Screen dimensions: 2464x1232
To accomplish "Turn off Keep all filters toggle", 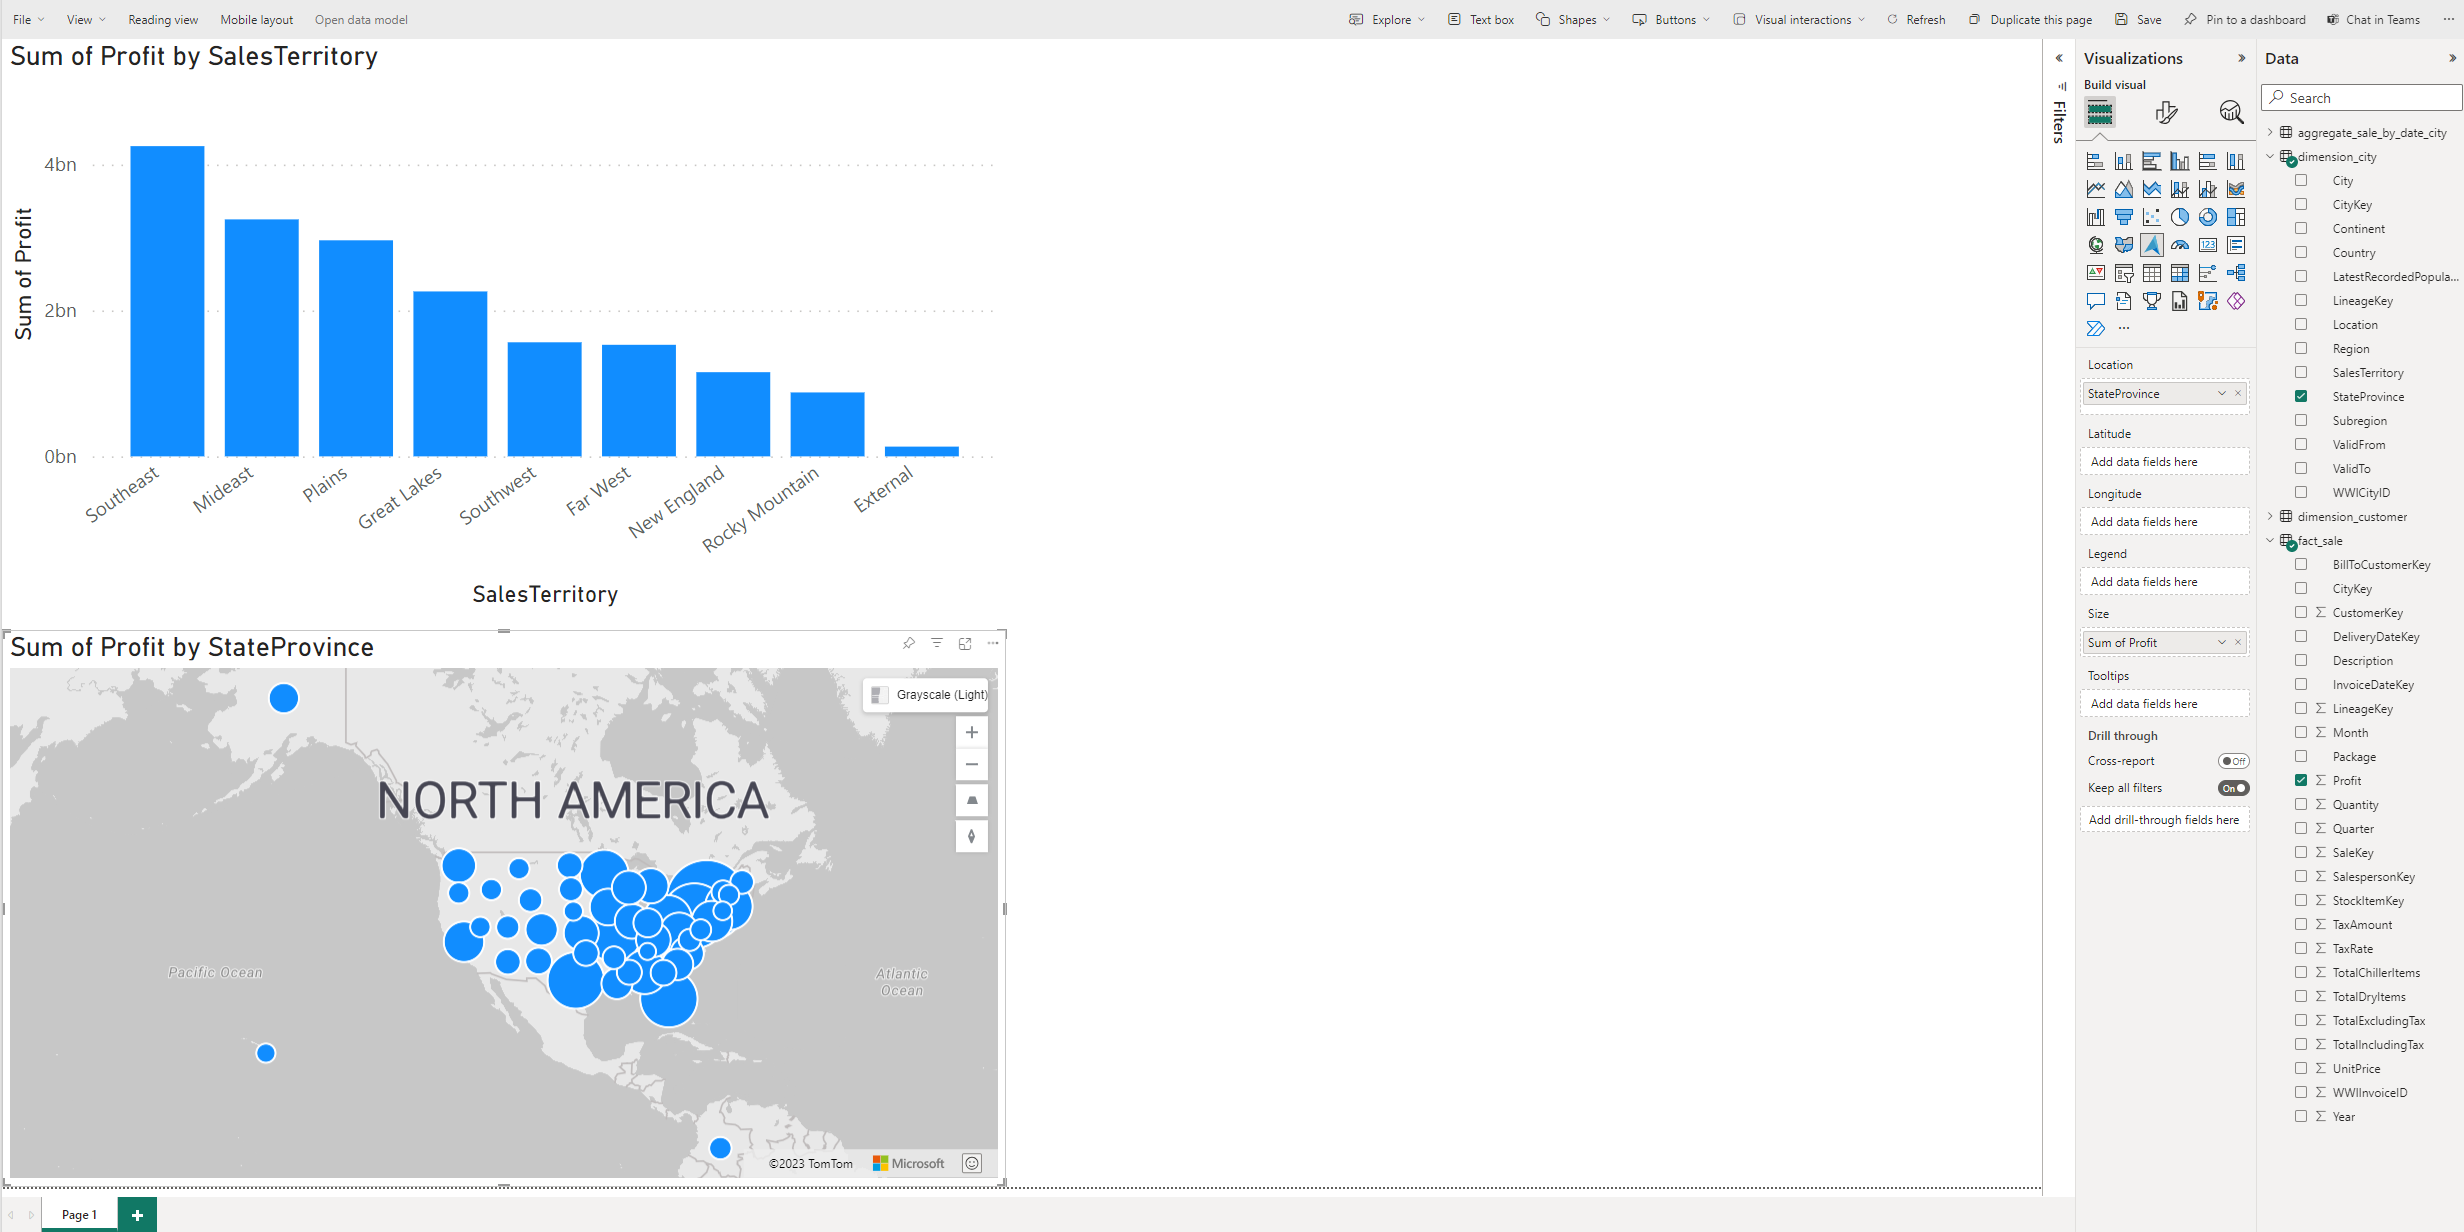I will pyautogui.click(x=2232, y=788).
